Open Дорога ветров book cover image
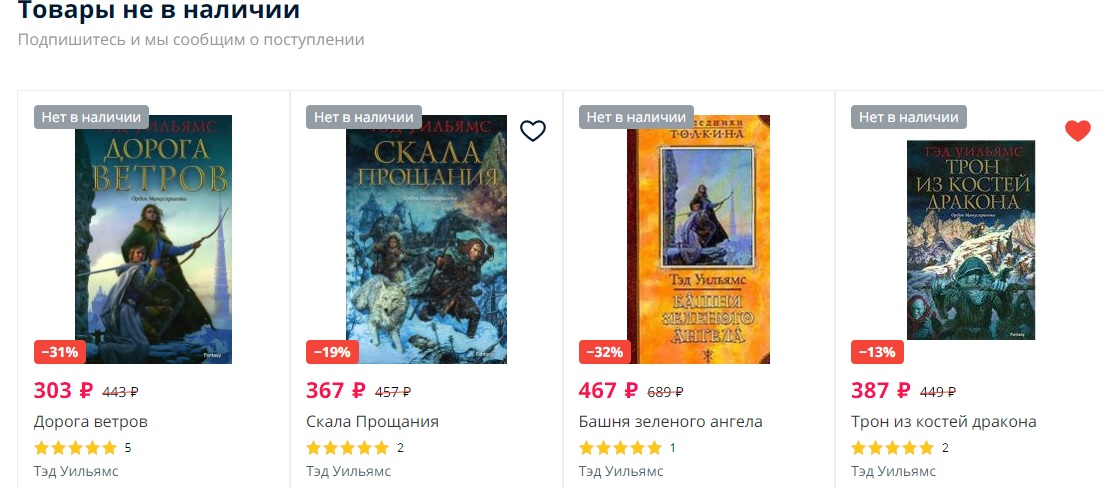Image resolution: width=1103 pixels, height=489 pixels. coord(153,239)
